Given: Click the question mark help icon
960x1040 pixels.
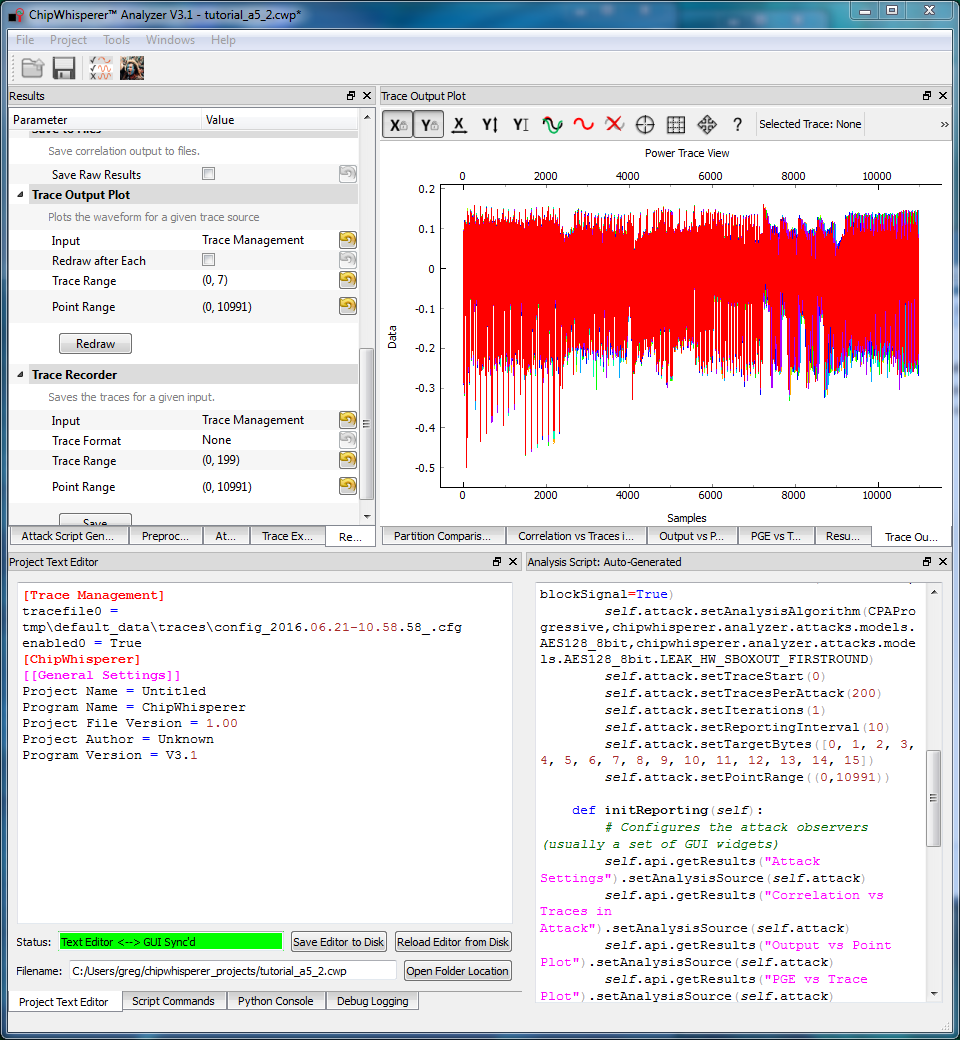Looking at the screenshot, I should coord(737,125).
